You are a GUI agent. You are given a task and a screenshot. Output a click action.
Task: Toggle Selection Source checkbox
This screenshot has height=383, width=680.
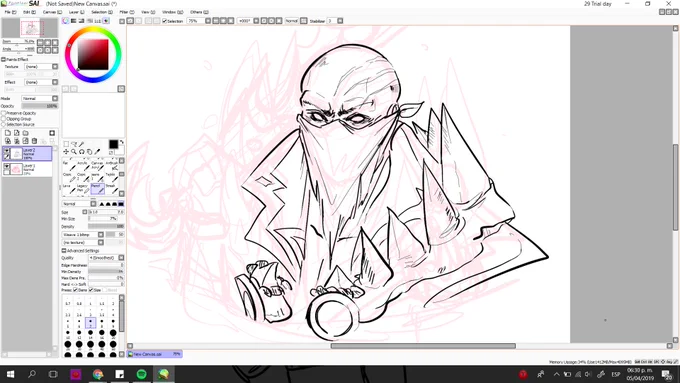(4, 124)
